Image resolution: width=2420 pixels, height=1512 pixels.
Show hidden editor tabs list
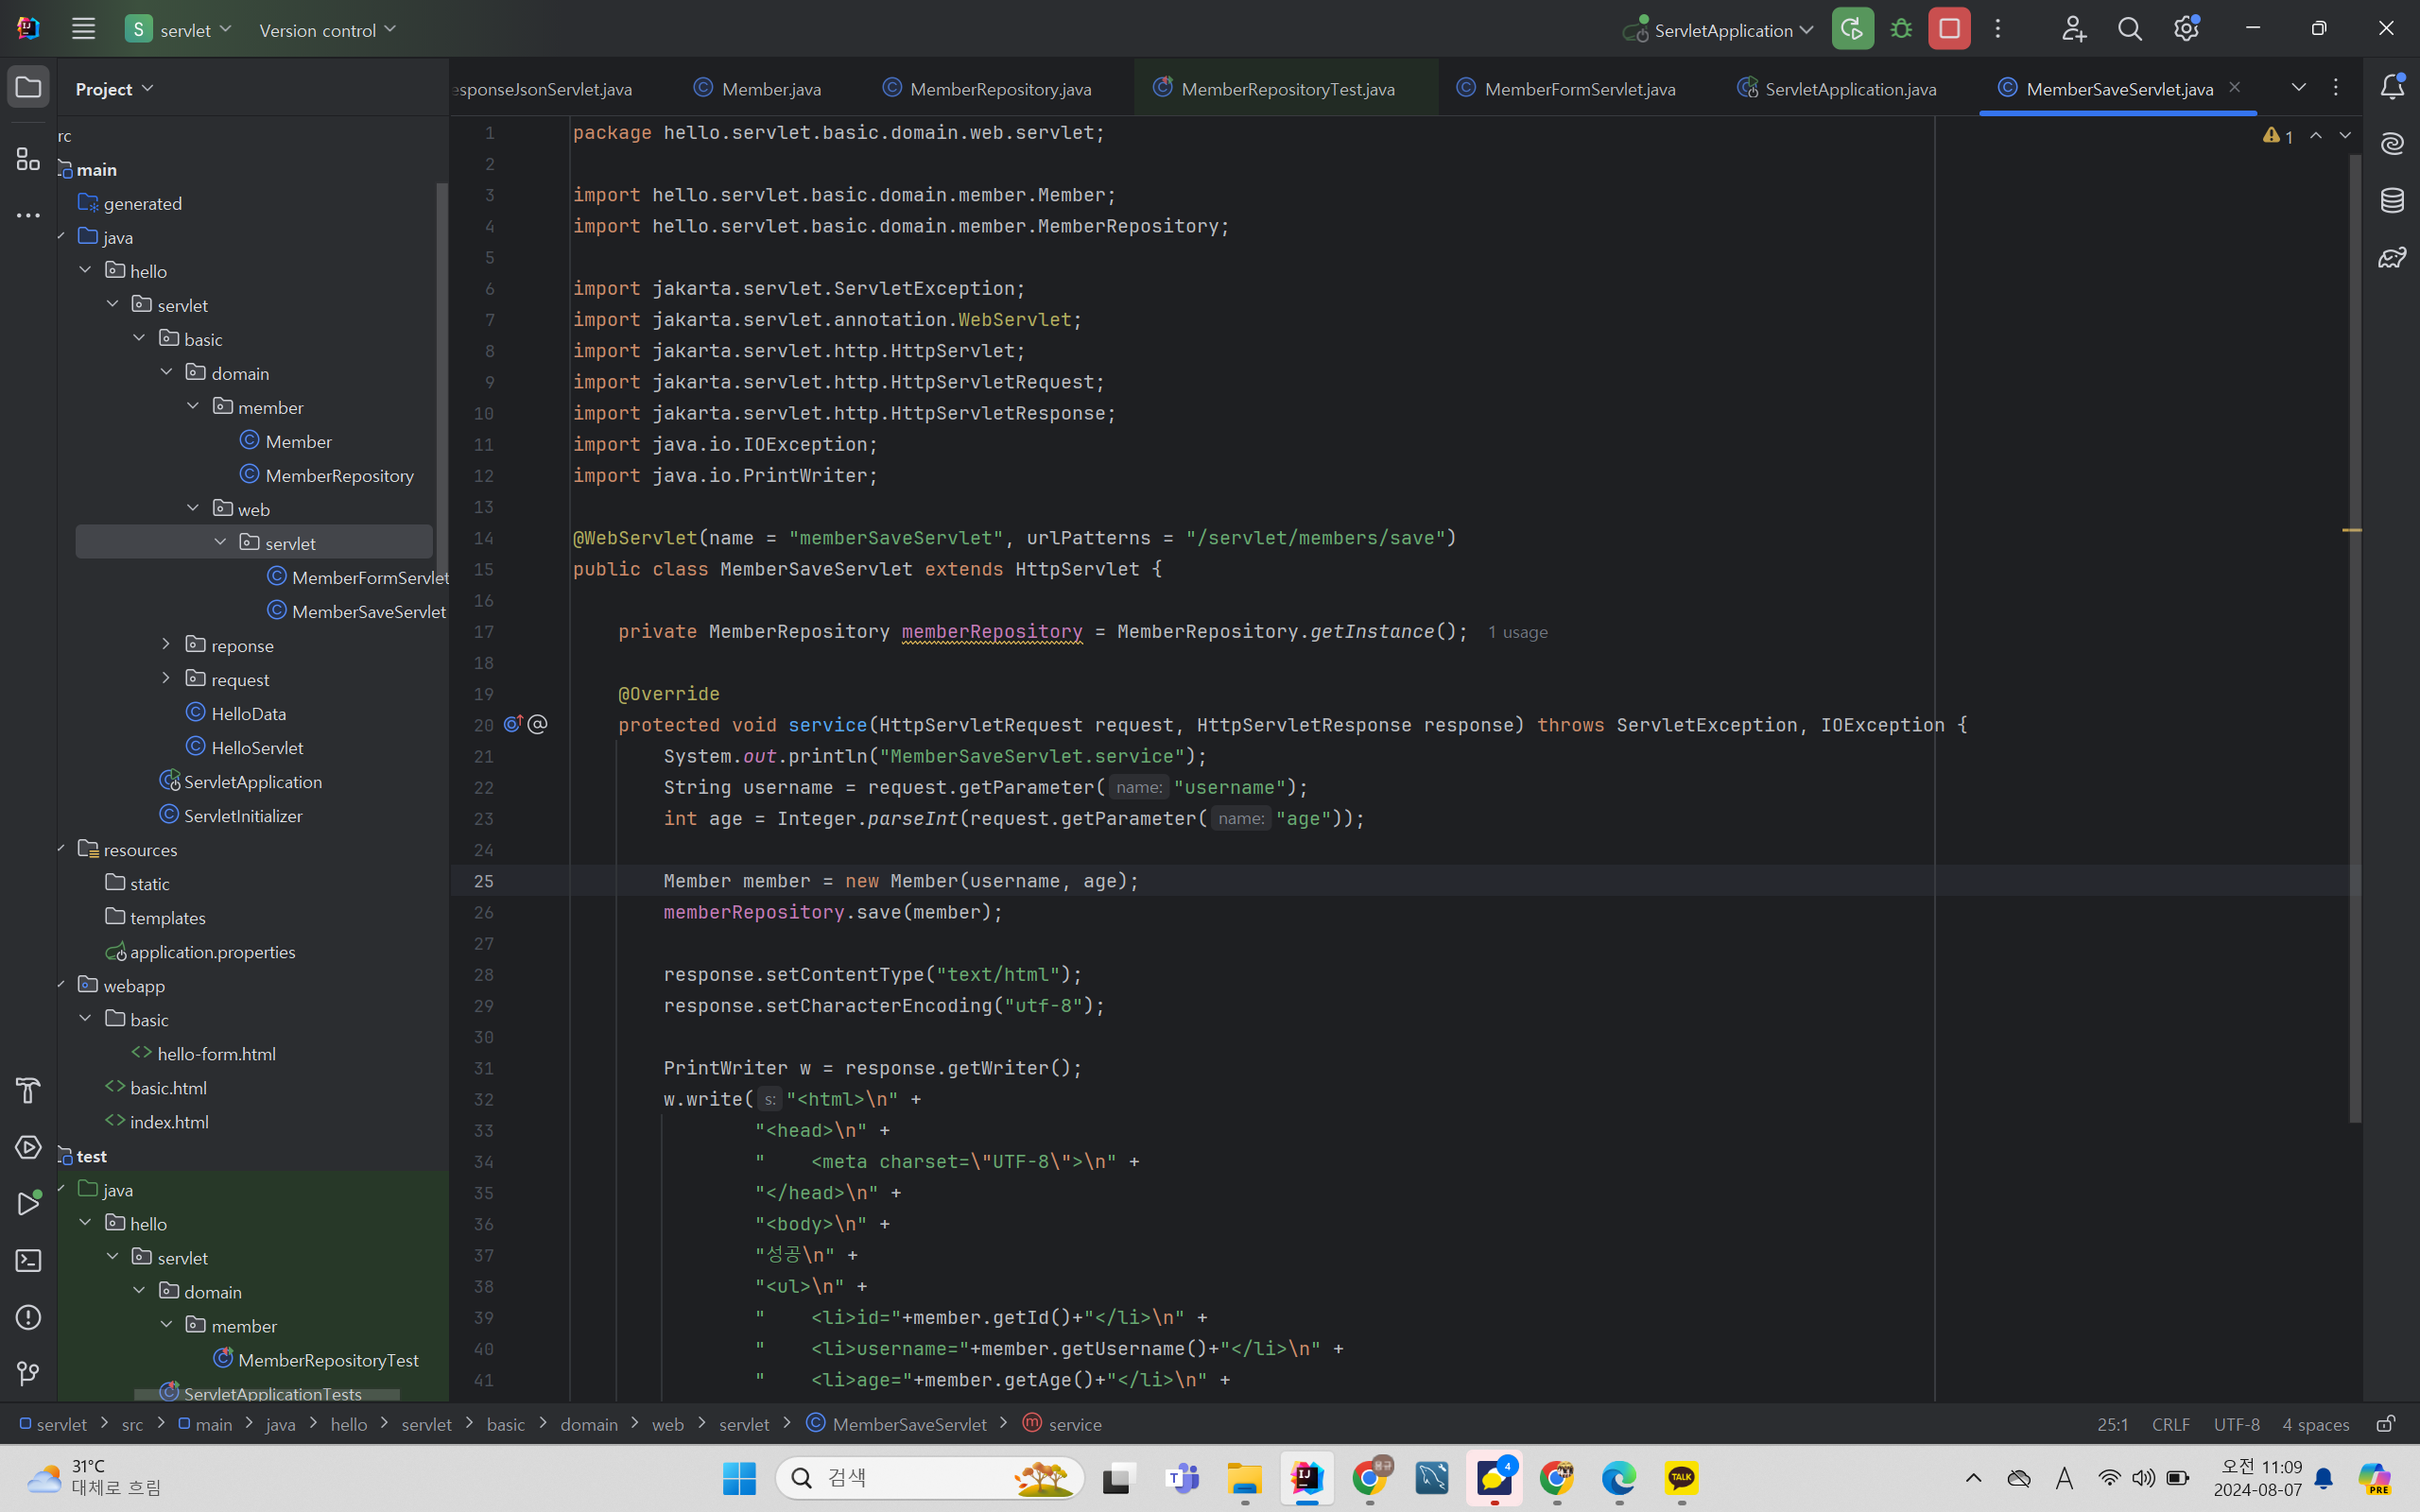2299,88
